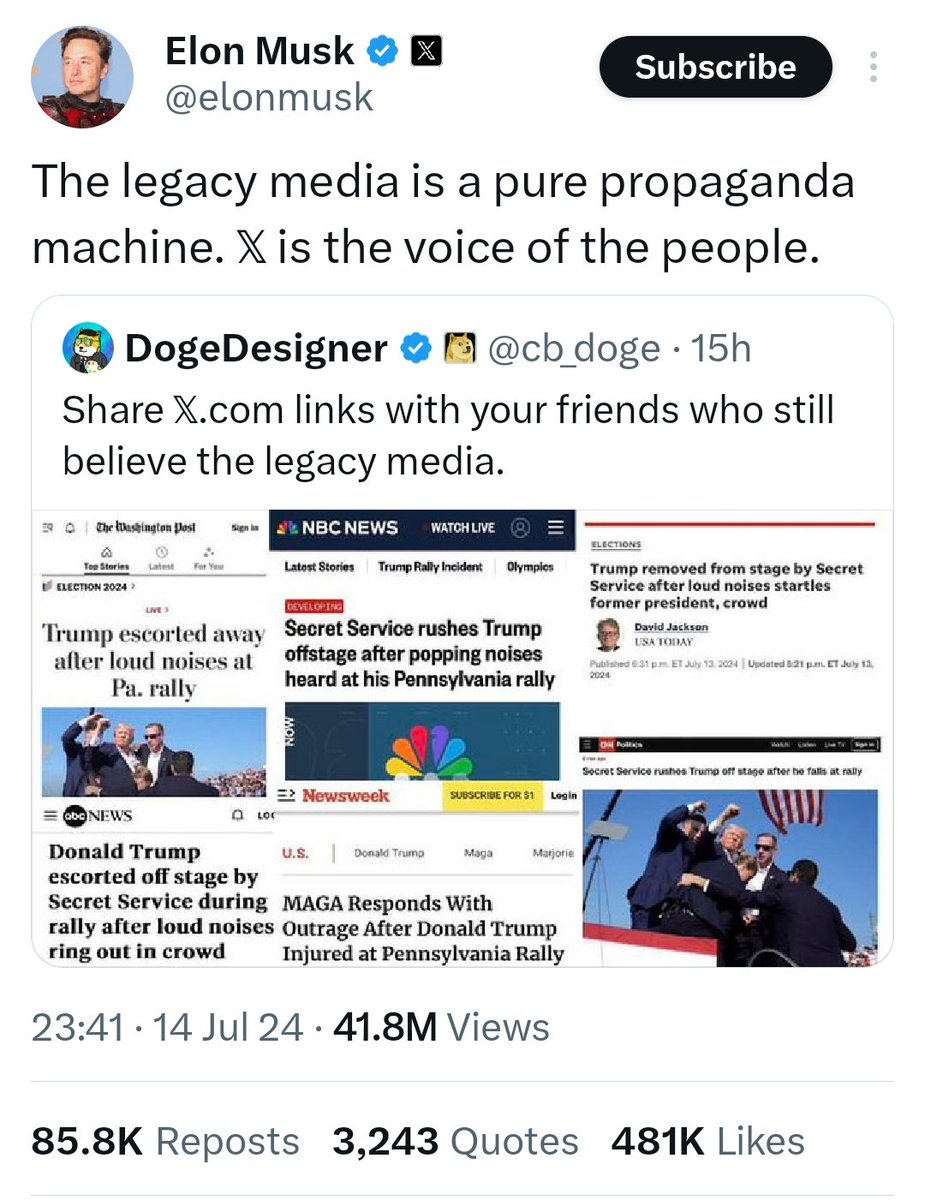Click the DogeDesigner display name
This screenshot has width=925, height=1200.
tap(256, 348)
